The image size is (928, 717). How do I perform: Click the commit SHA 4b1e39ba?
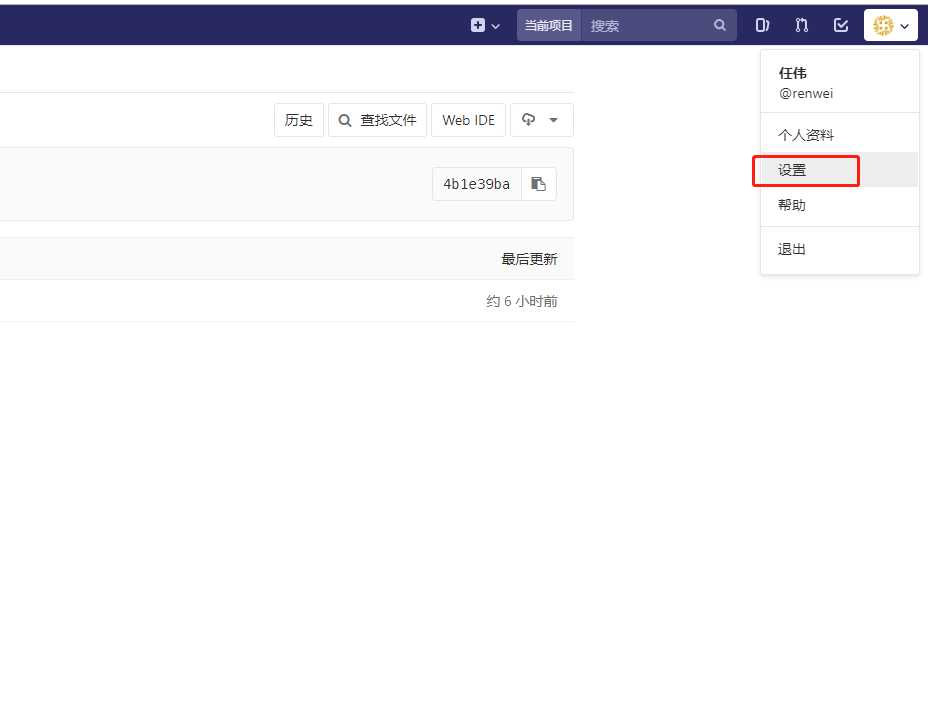[x=476, y=184]
